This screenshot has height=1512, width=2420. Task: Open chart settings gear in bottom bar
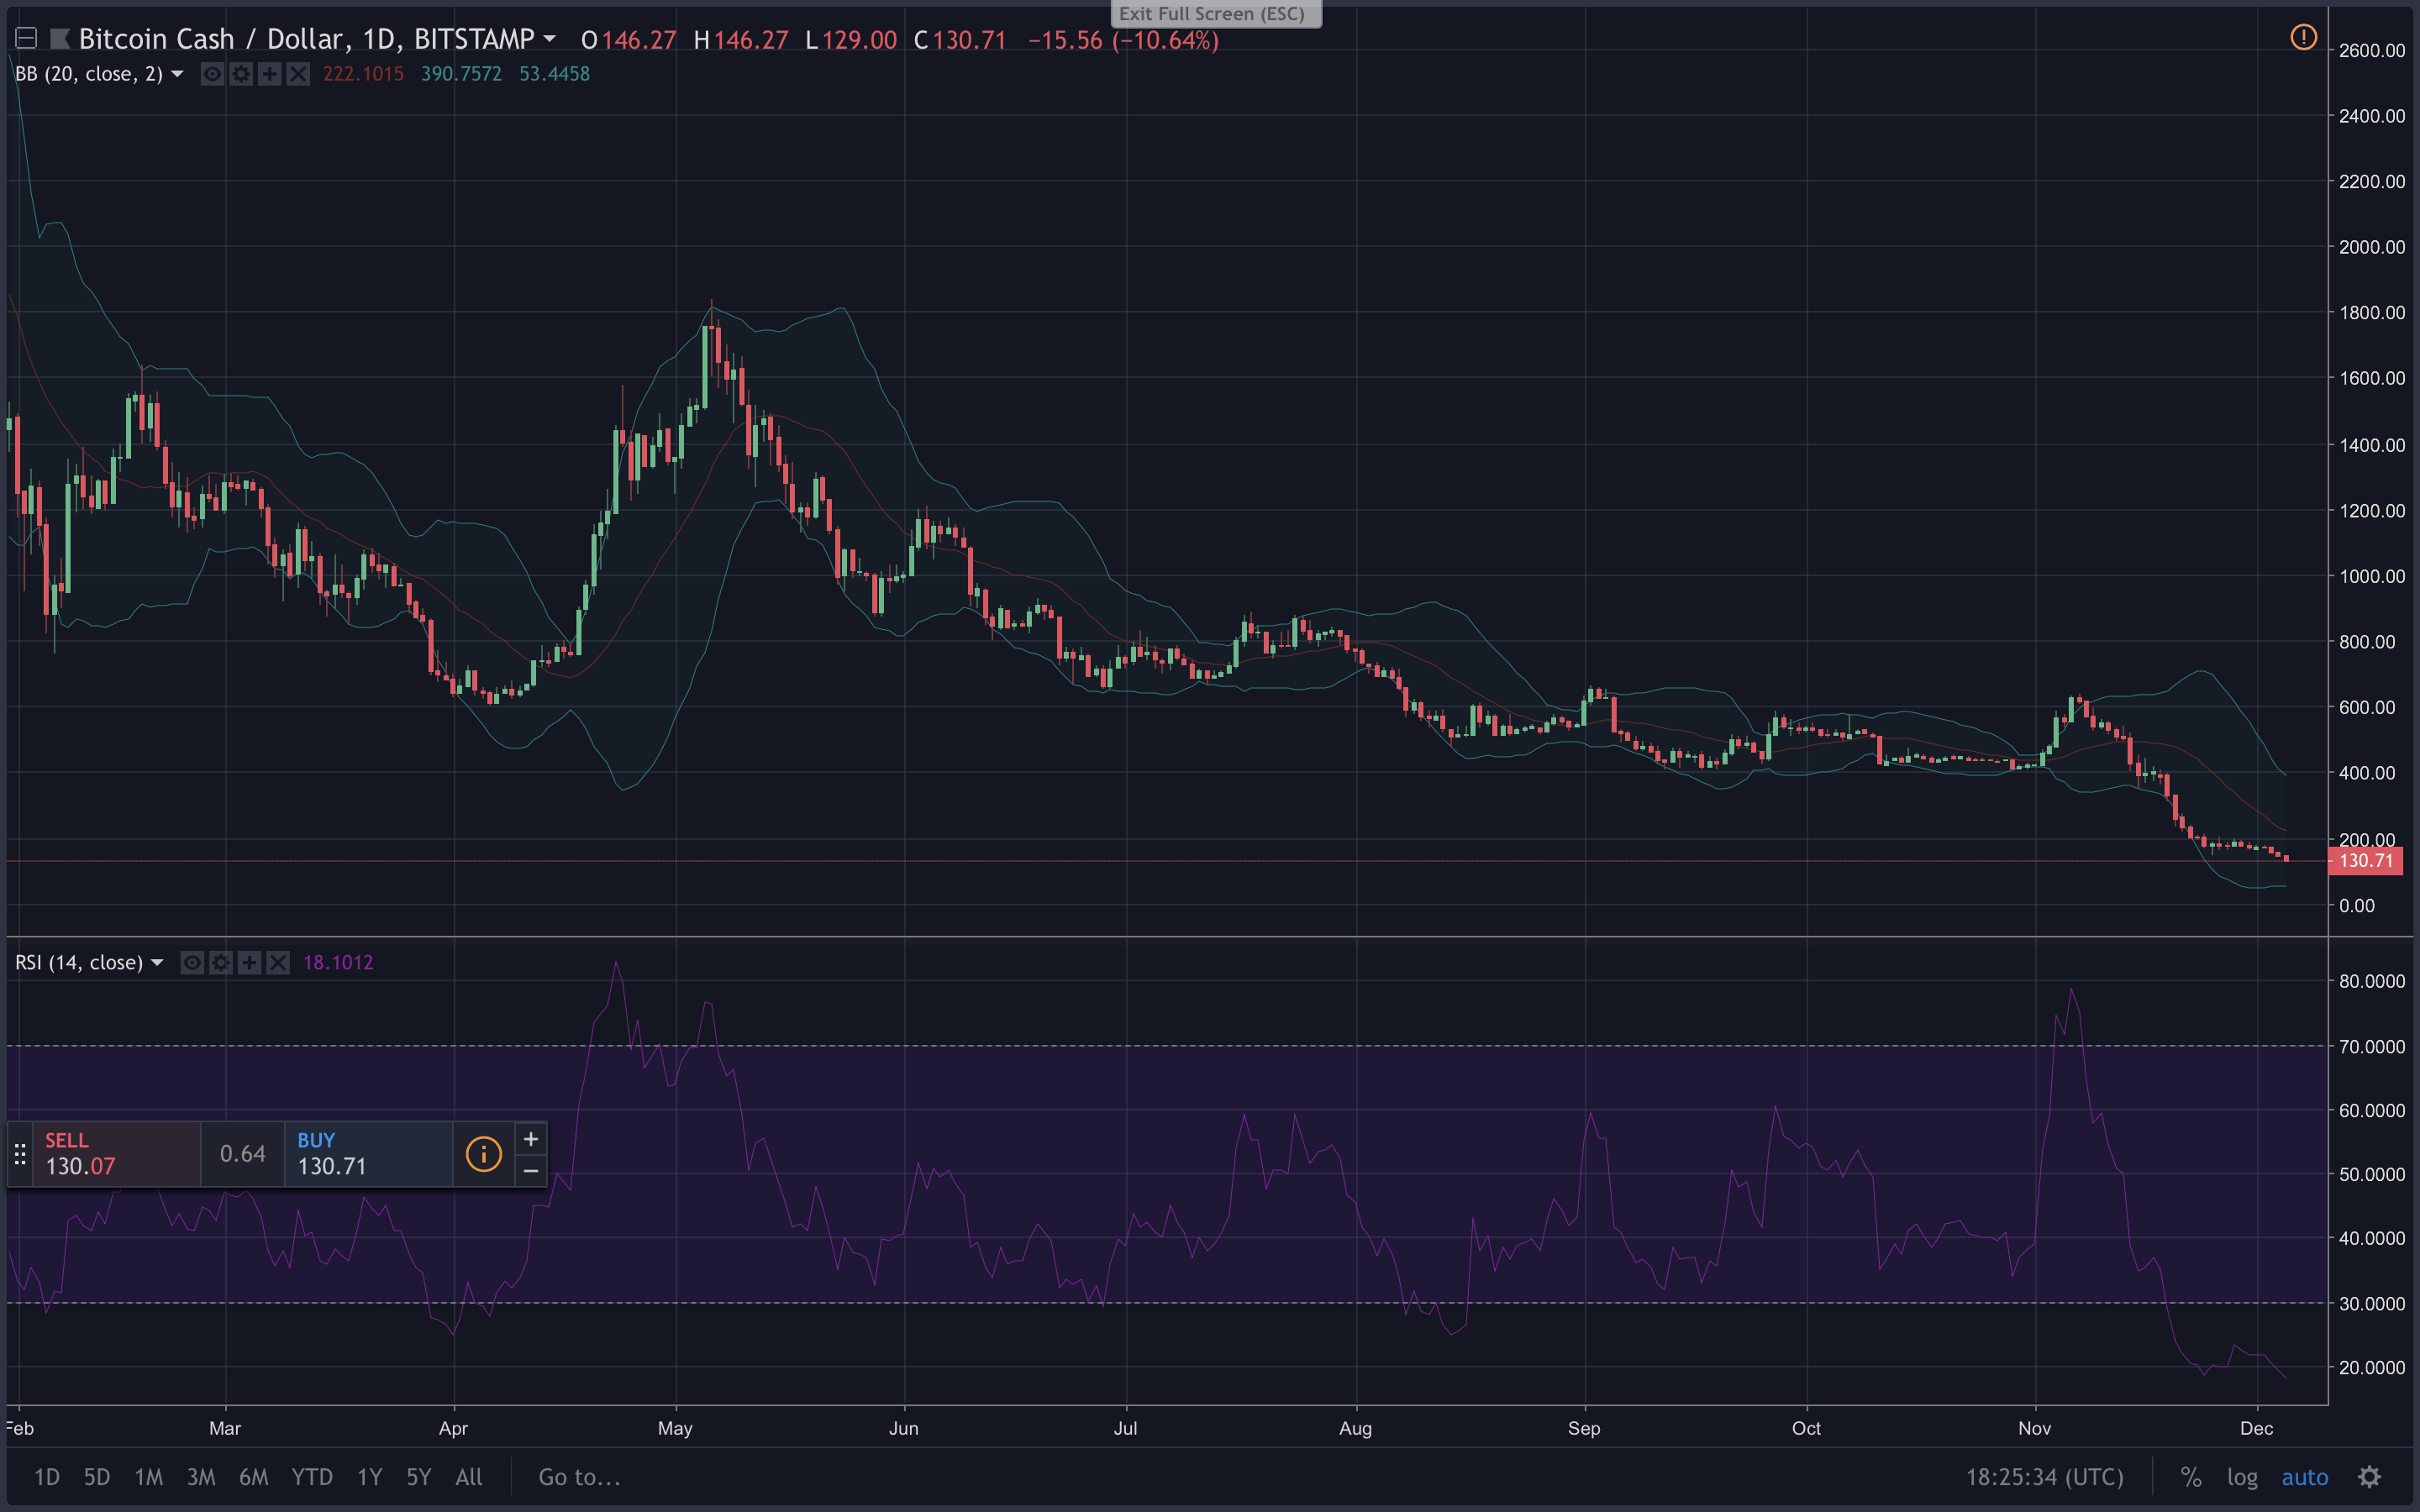coord(2370,1477)
